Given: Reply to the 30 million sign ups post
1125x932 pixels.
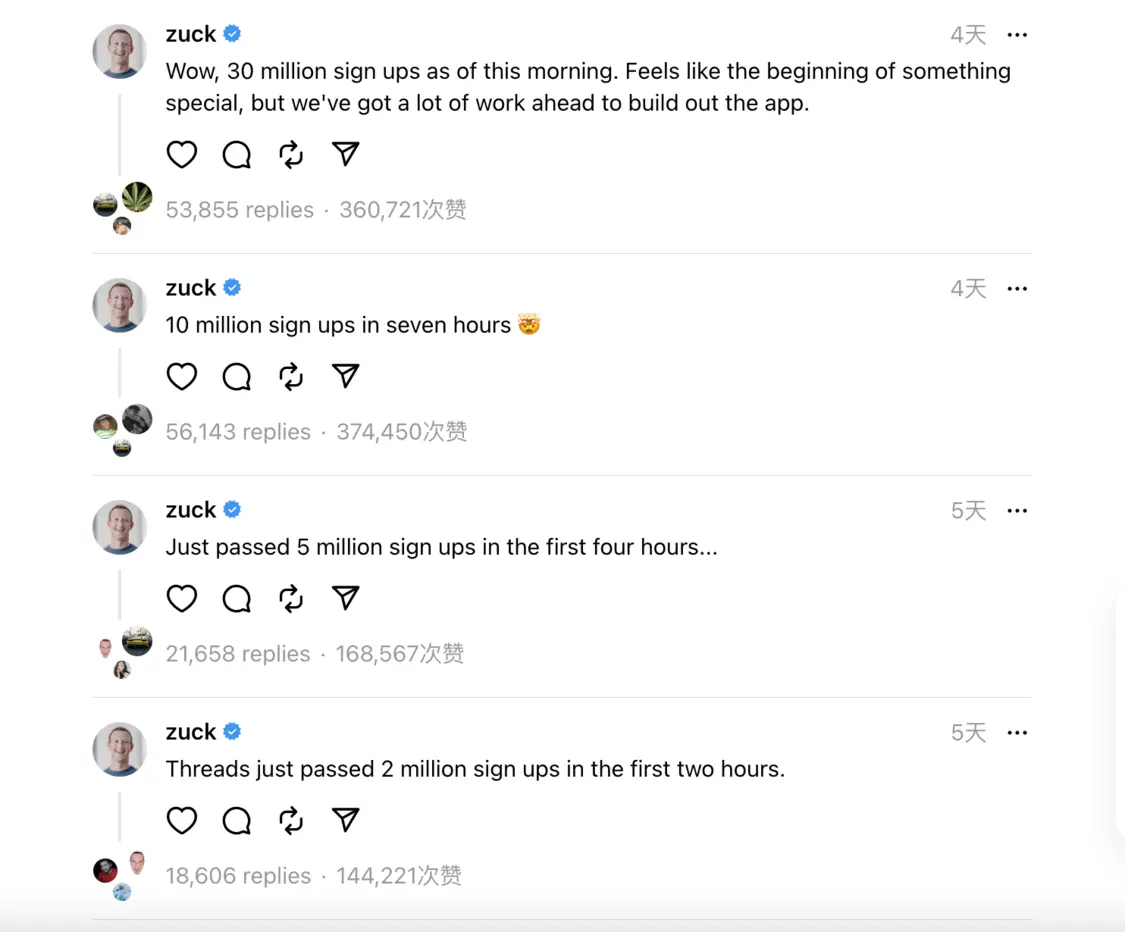Looking at the screenshot, I should point(236,154).
